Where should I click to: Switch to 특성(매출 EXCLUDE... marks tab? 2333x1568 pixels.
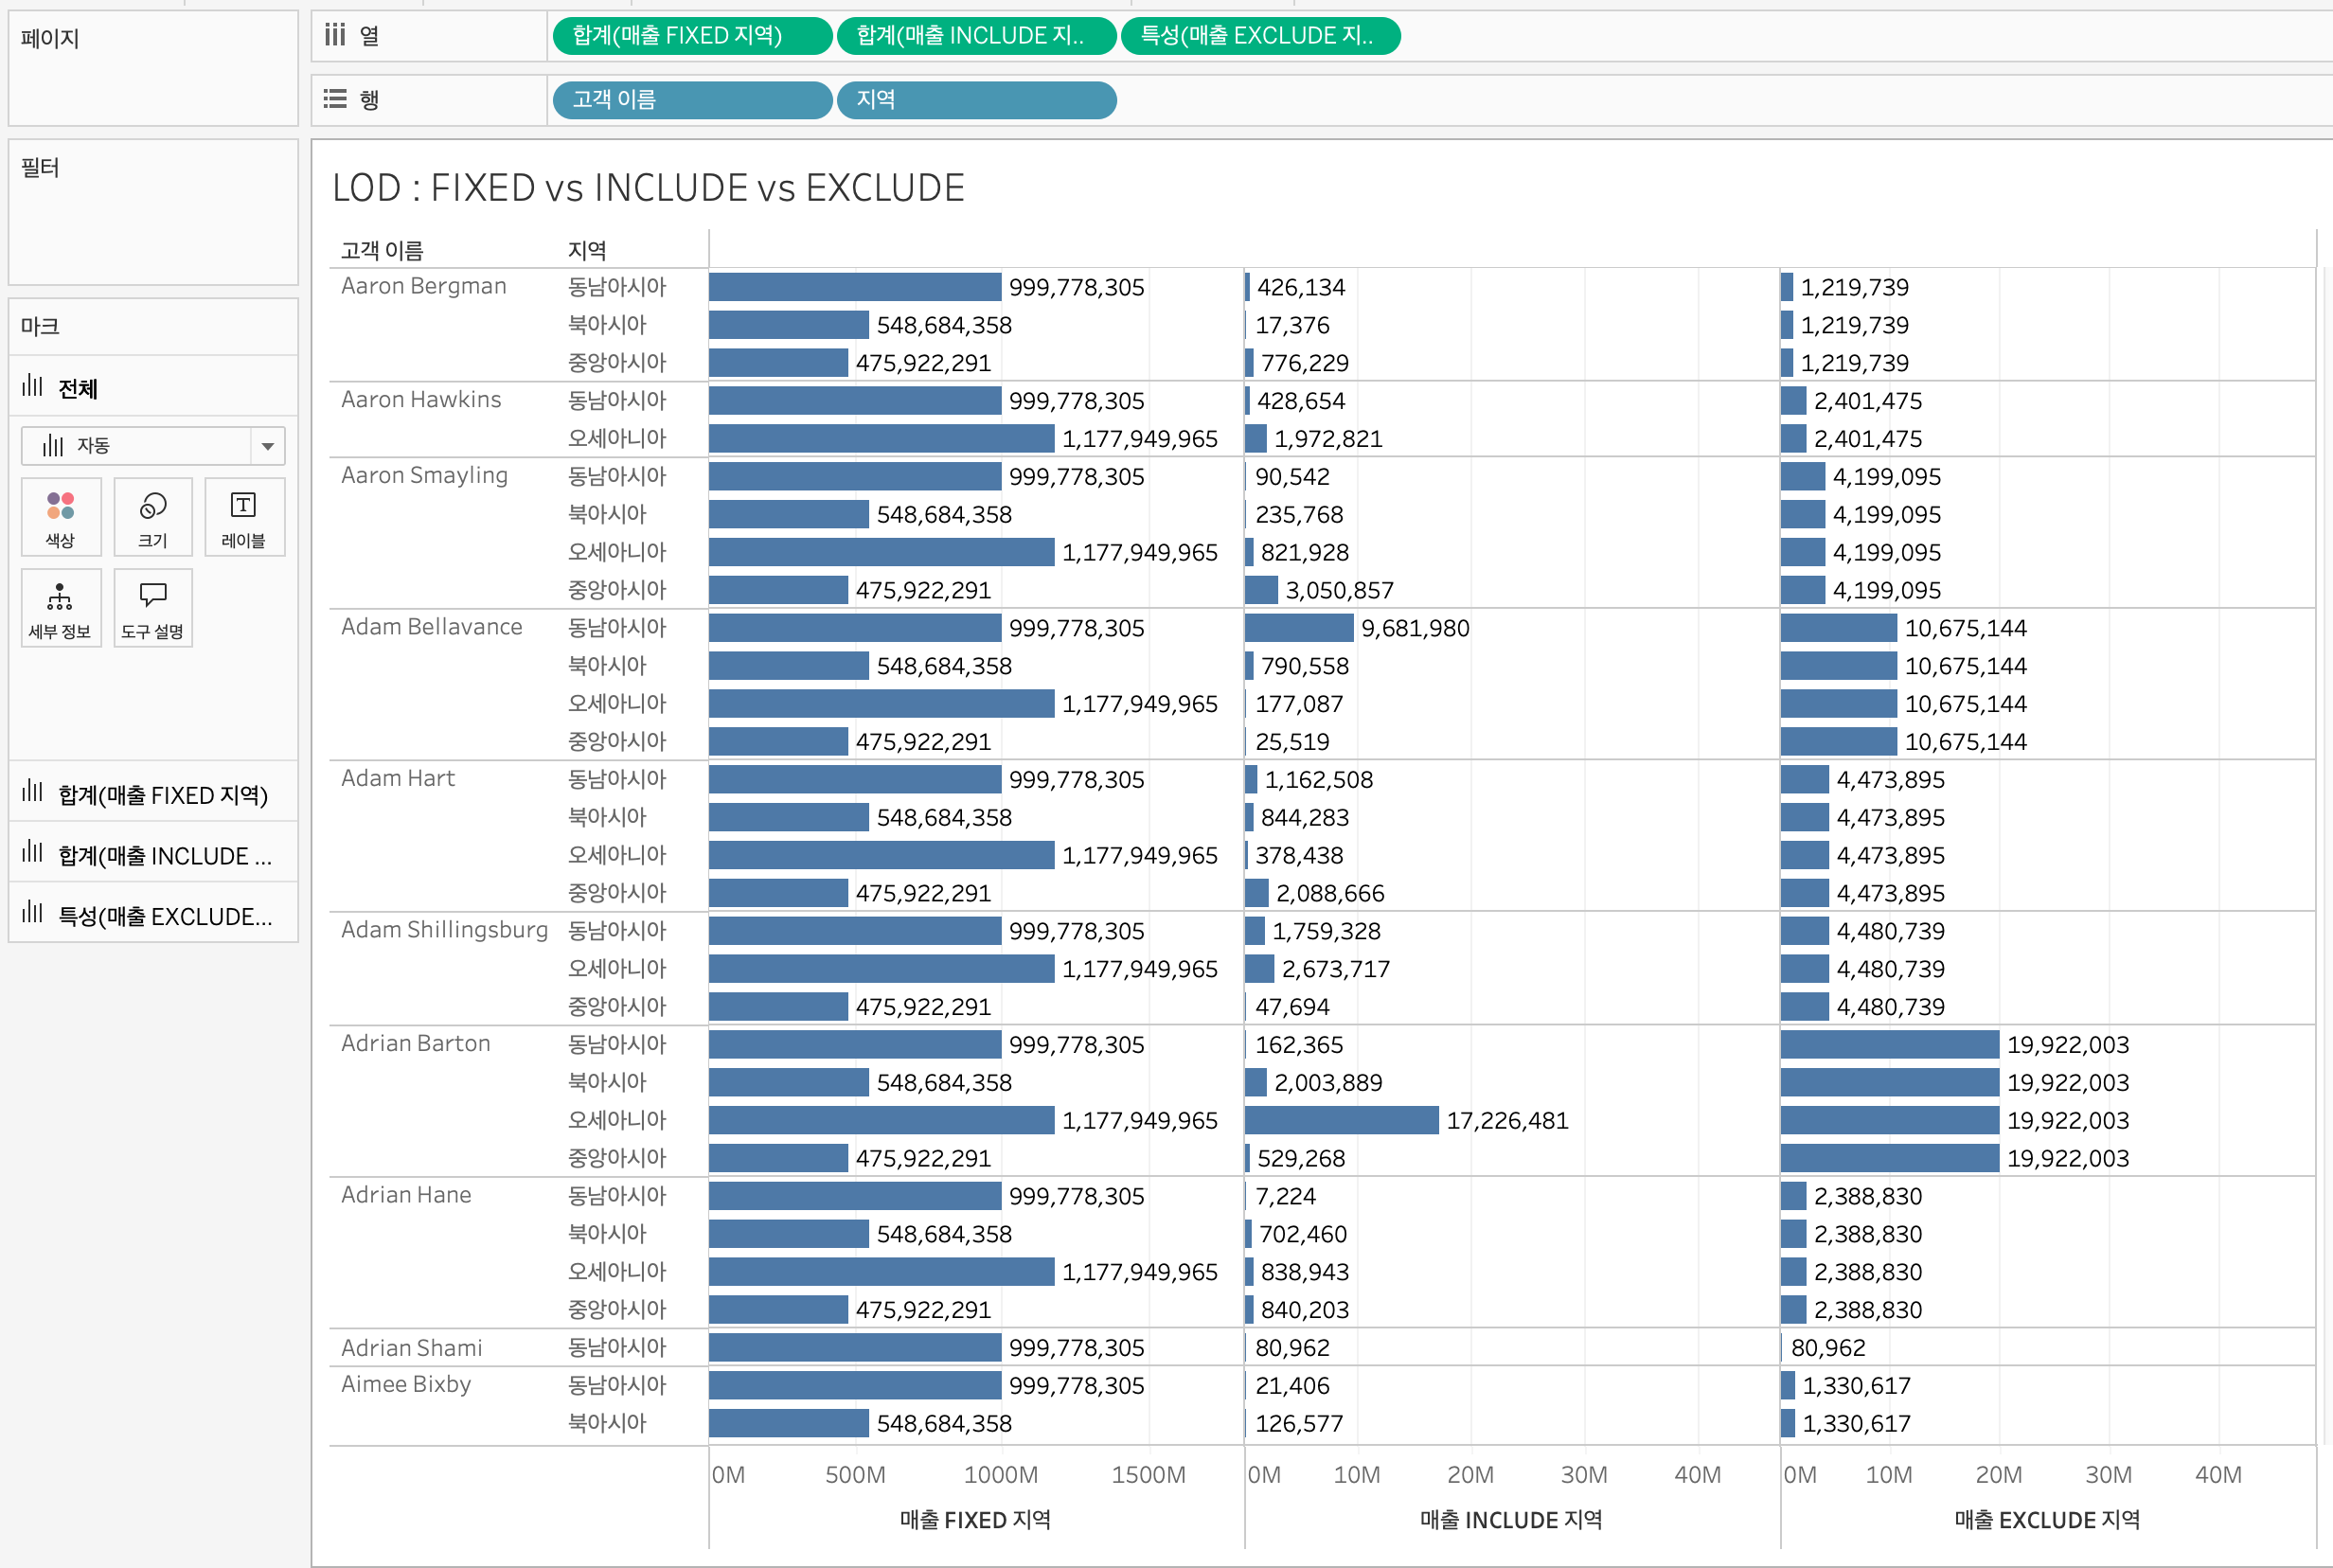153,914
